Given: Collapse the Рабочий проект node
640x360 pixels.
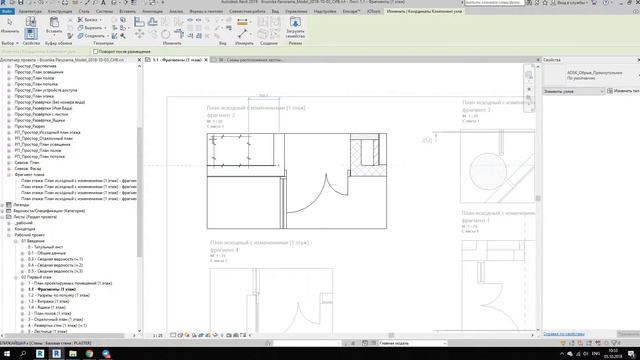Looking at the screenshot, I should click(x=9, y=235).
